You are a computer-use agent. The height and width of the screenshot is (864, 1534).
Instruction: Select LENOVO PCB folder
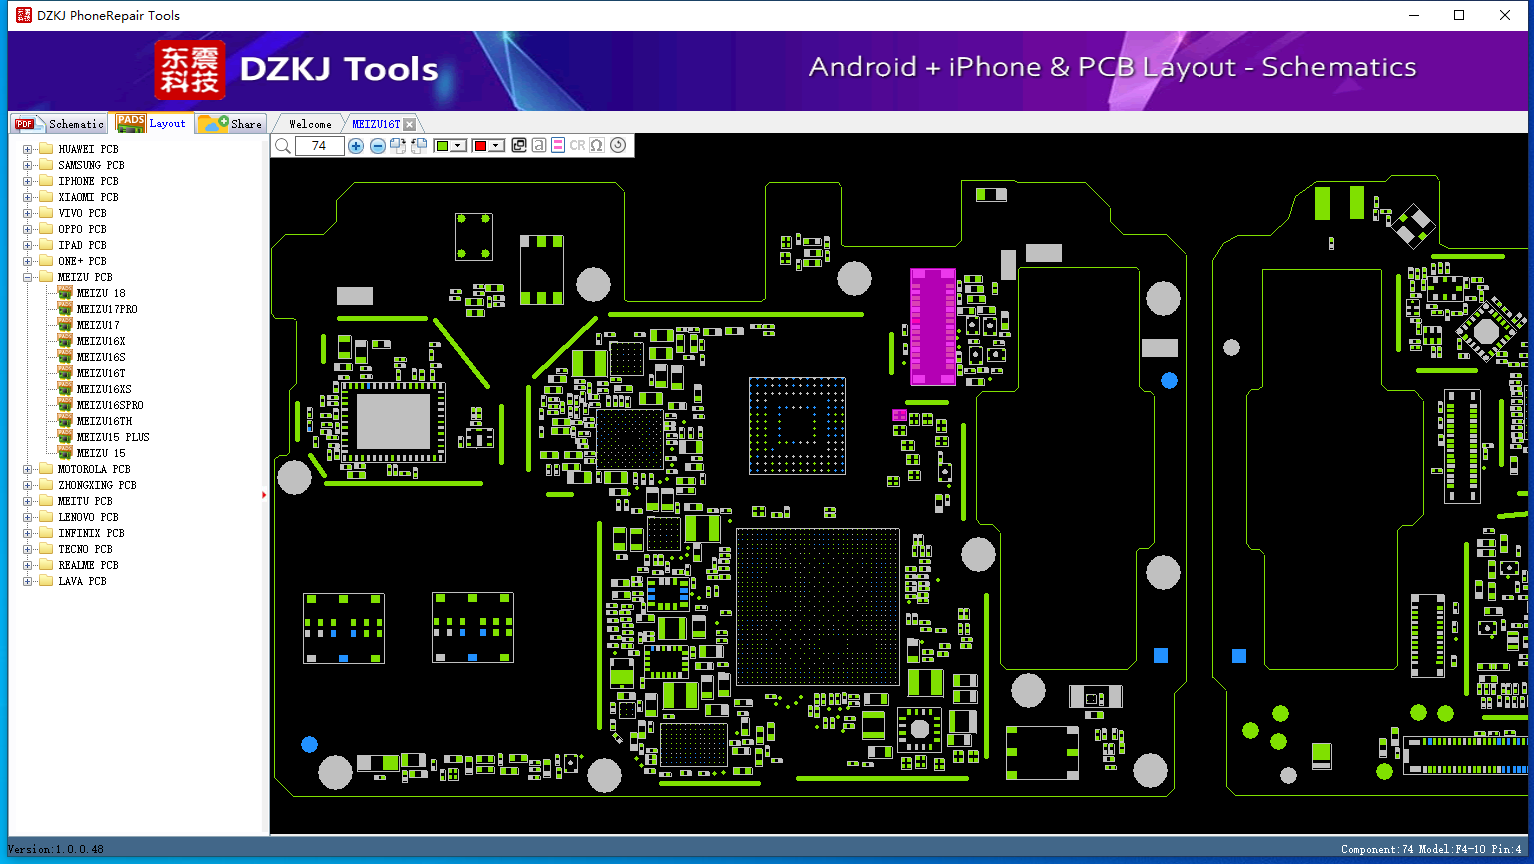(x=88, y=517)
